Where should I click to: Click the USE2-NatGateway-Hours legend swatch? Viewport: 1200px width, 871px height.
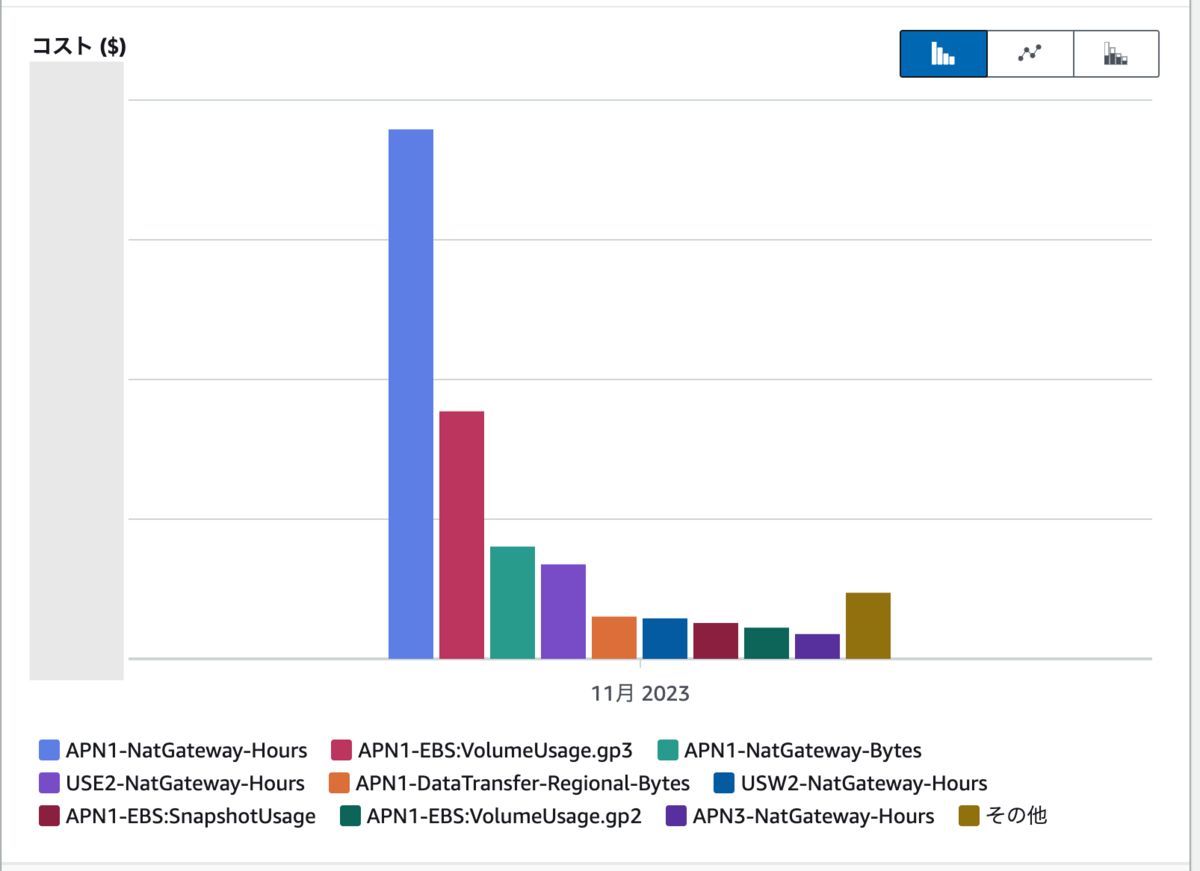tap(49, 783)
